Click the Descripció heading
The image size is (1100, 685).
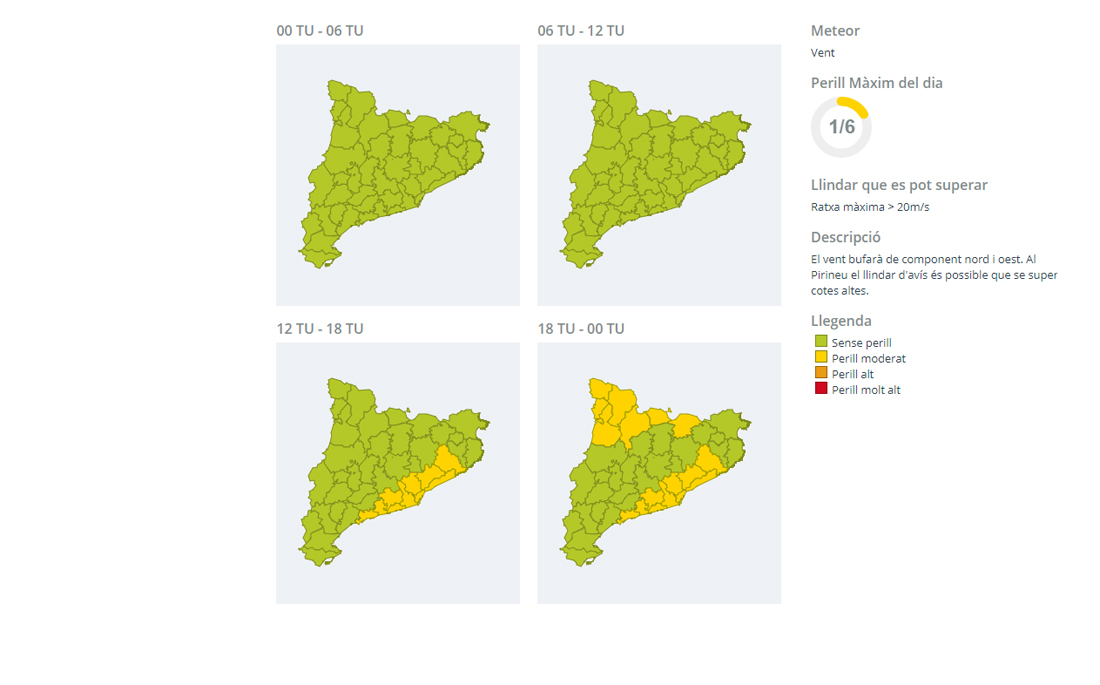[845, 237]
